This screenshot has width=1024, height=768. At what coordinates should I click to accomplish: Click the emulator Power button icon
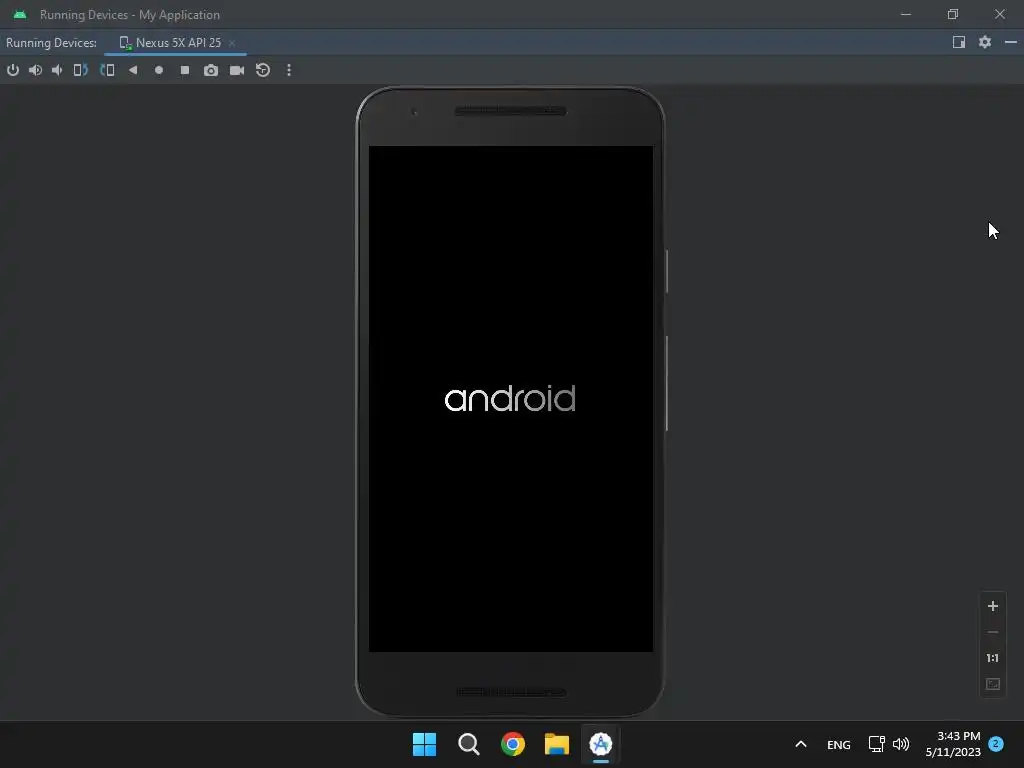(x=13, y=70)
